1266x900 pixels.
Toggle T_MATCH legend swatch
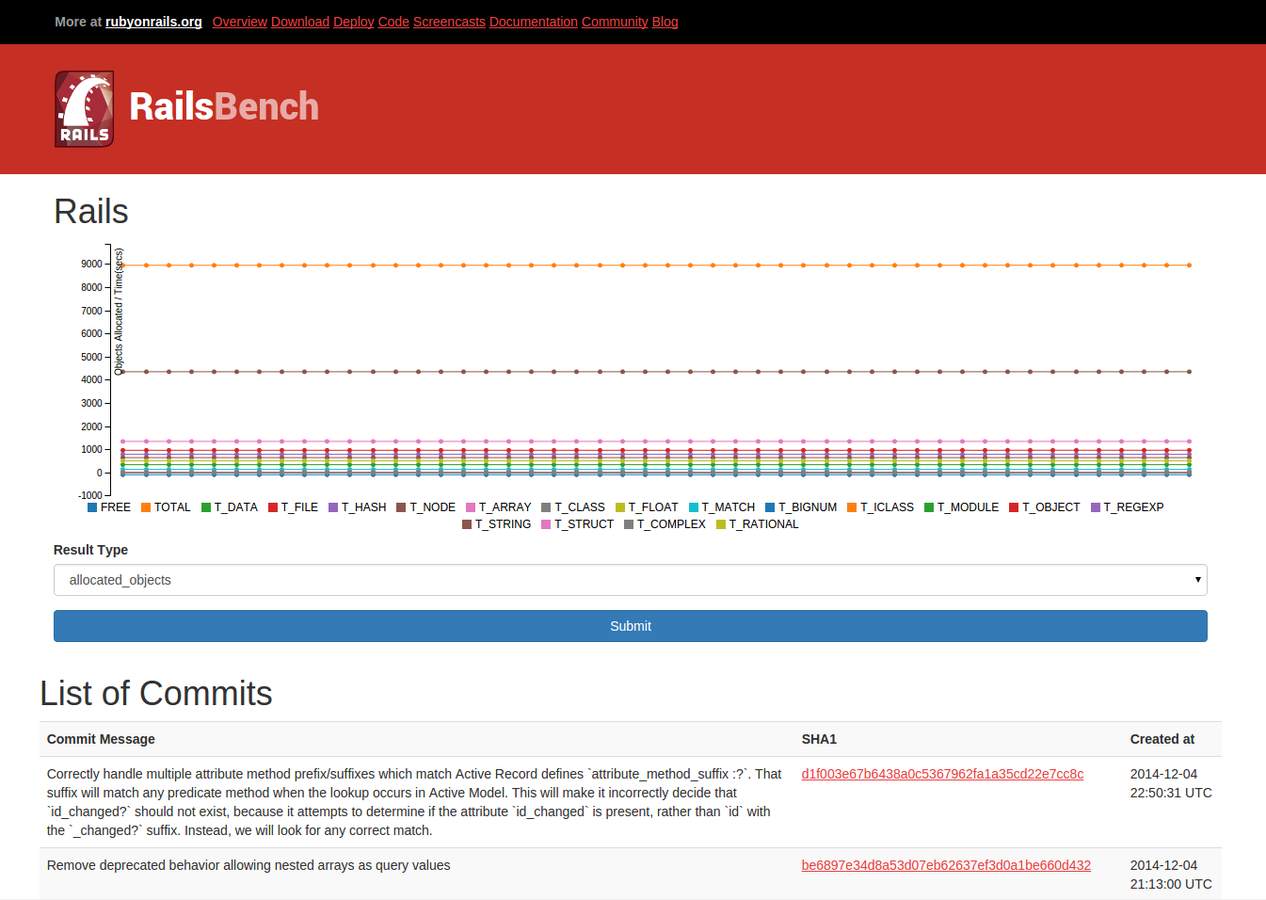coord(693,508)
